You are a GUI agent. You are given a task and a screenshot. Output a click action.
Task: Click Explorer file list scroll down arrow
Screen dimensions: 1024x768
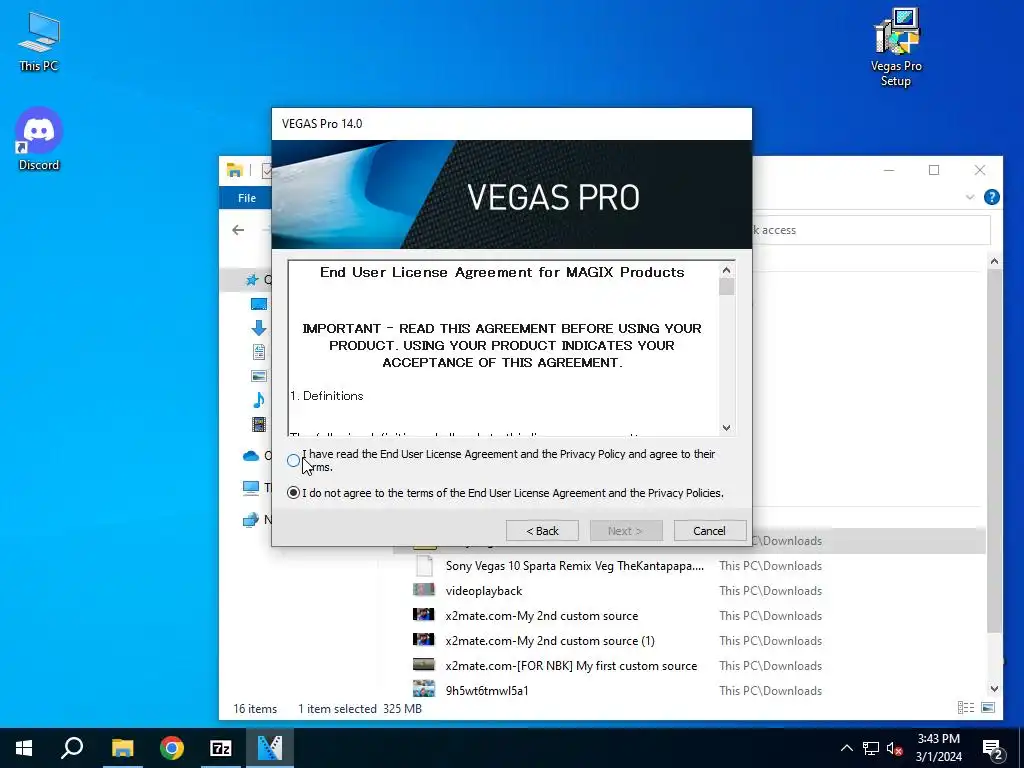pyautogui.click(x=994, y=688)
